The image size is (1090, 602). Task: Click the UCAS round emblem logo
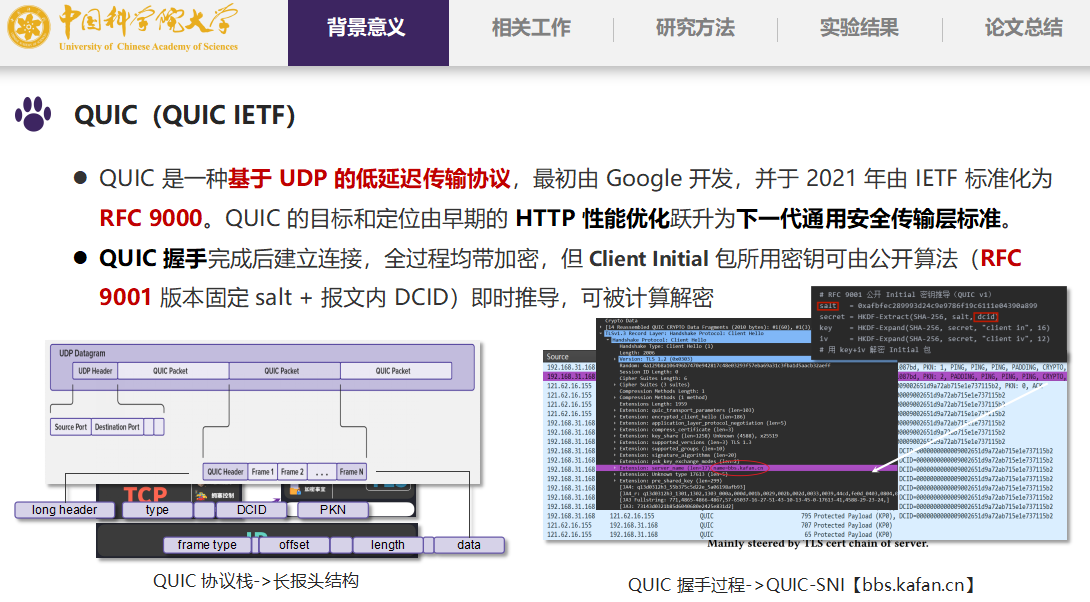29,27
